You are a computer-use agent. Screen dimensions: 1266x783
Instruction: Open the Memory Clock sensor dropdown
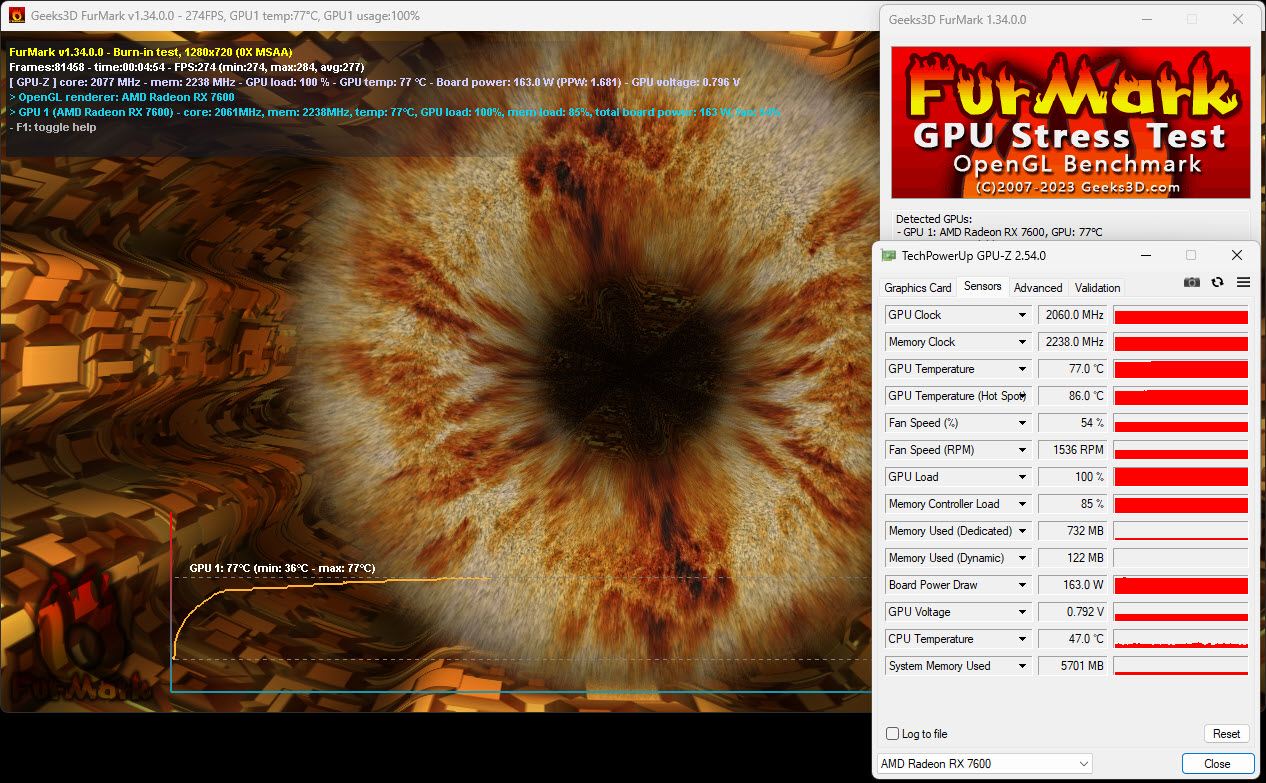(1022, 342)
